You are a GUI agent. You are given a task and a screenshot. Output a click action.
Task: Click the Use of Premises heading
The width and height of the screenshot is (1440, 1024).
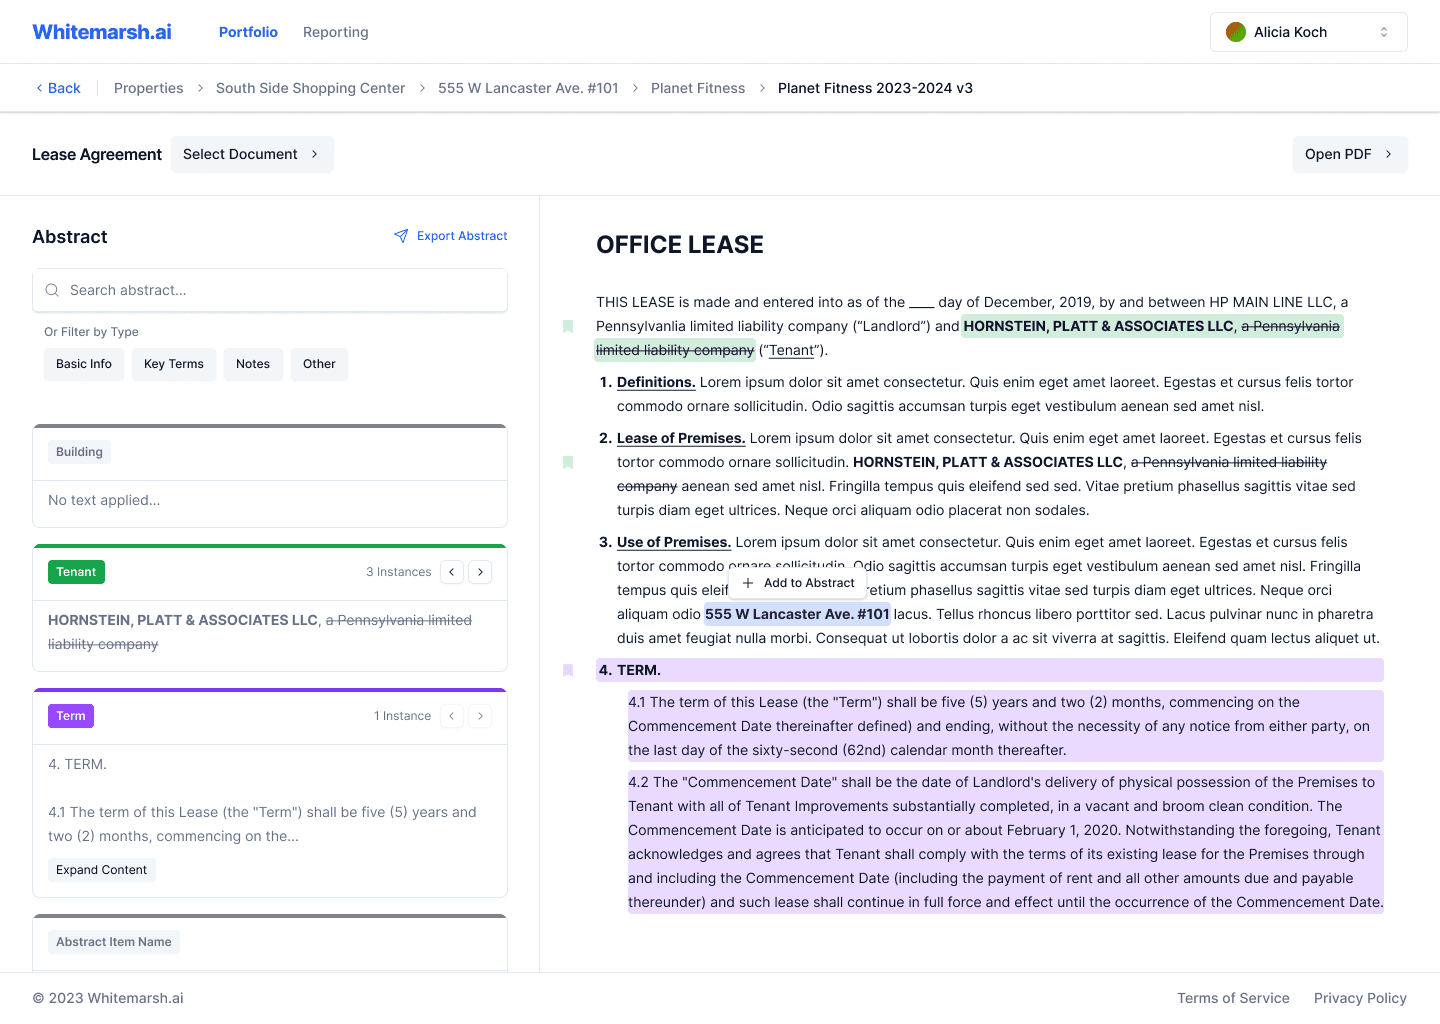[x=674, y=542]
